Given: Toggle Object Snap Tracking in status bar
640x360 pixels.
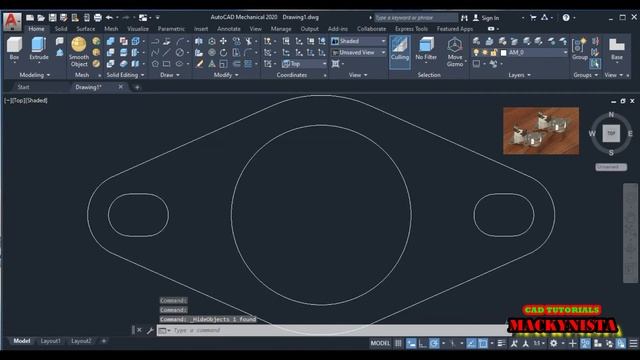Looking at the screenshot, I should (471, 344).
